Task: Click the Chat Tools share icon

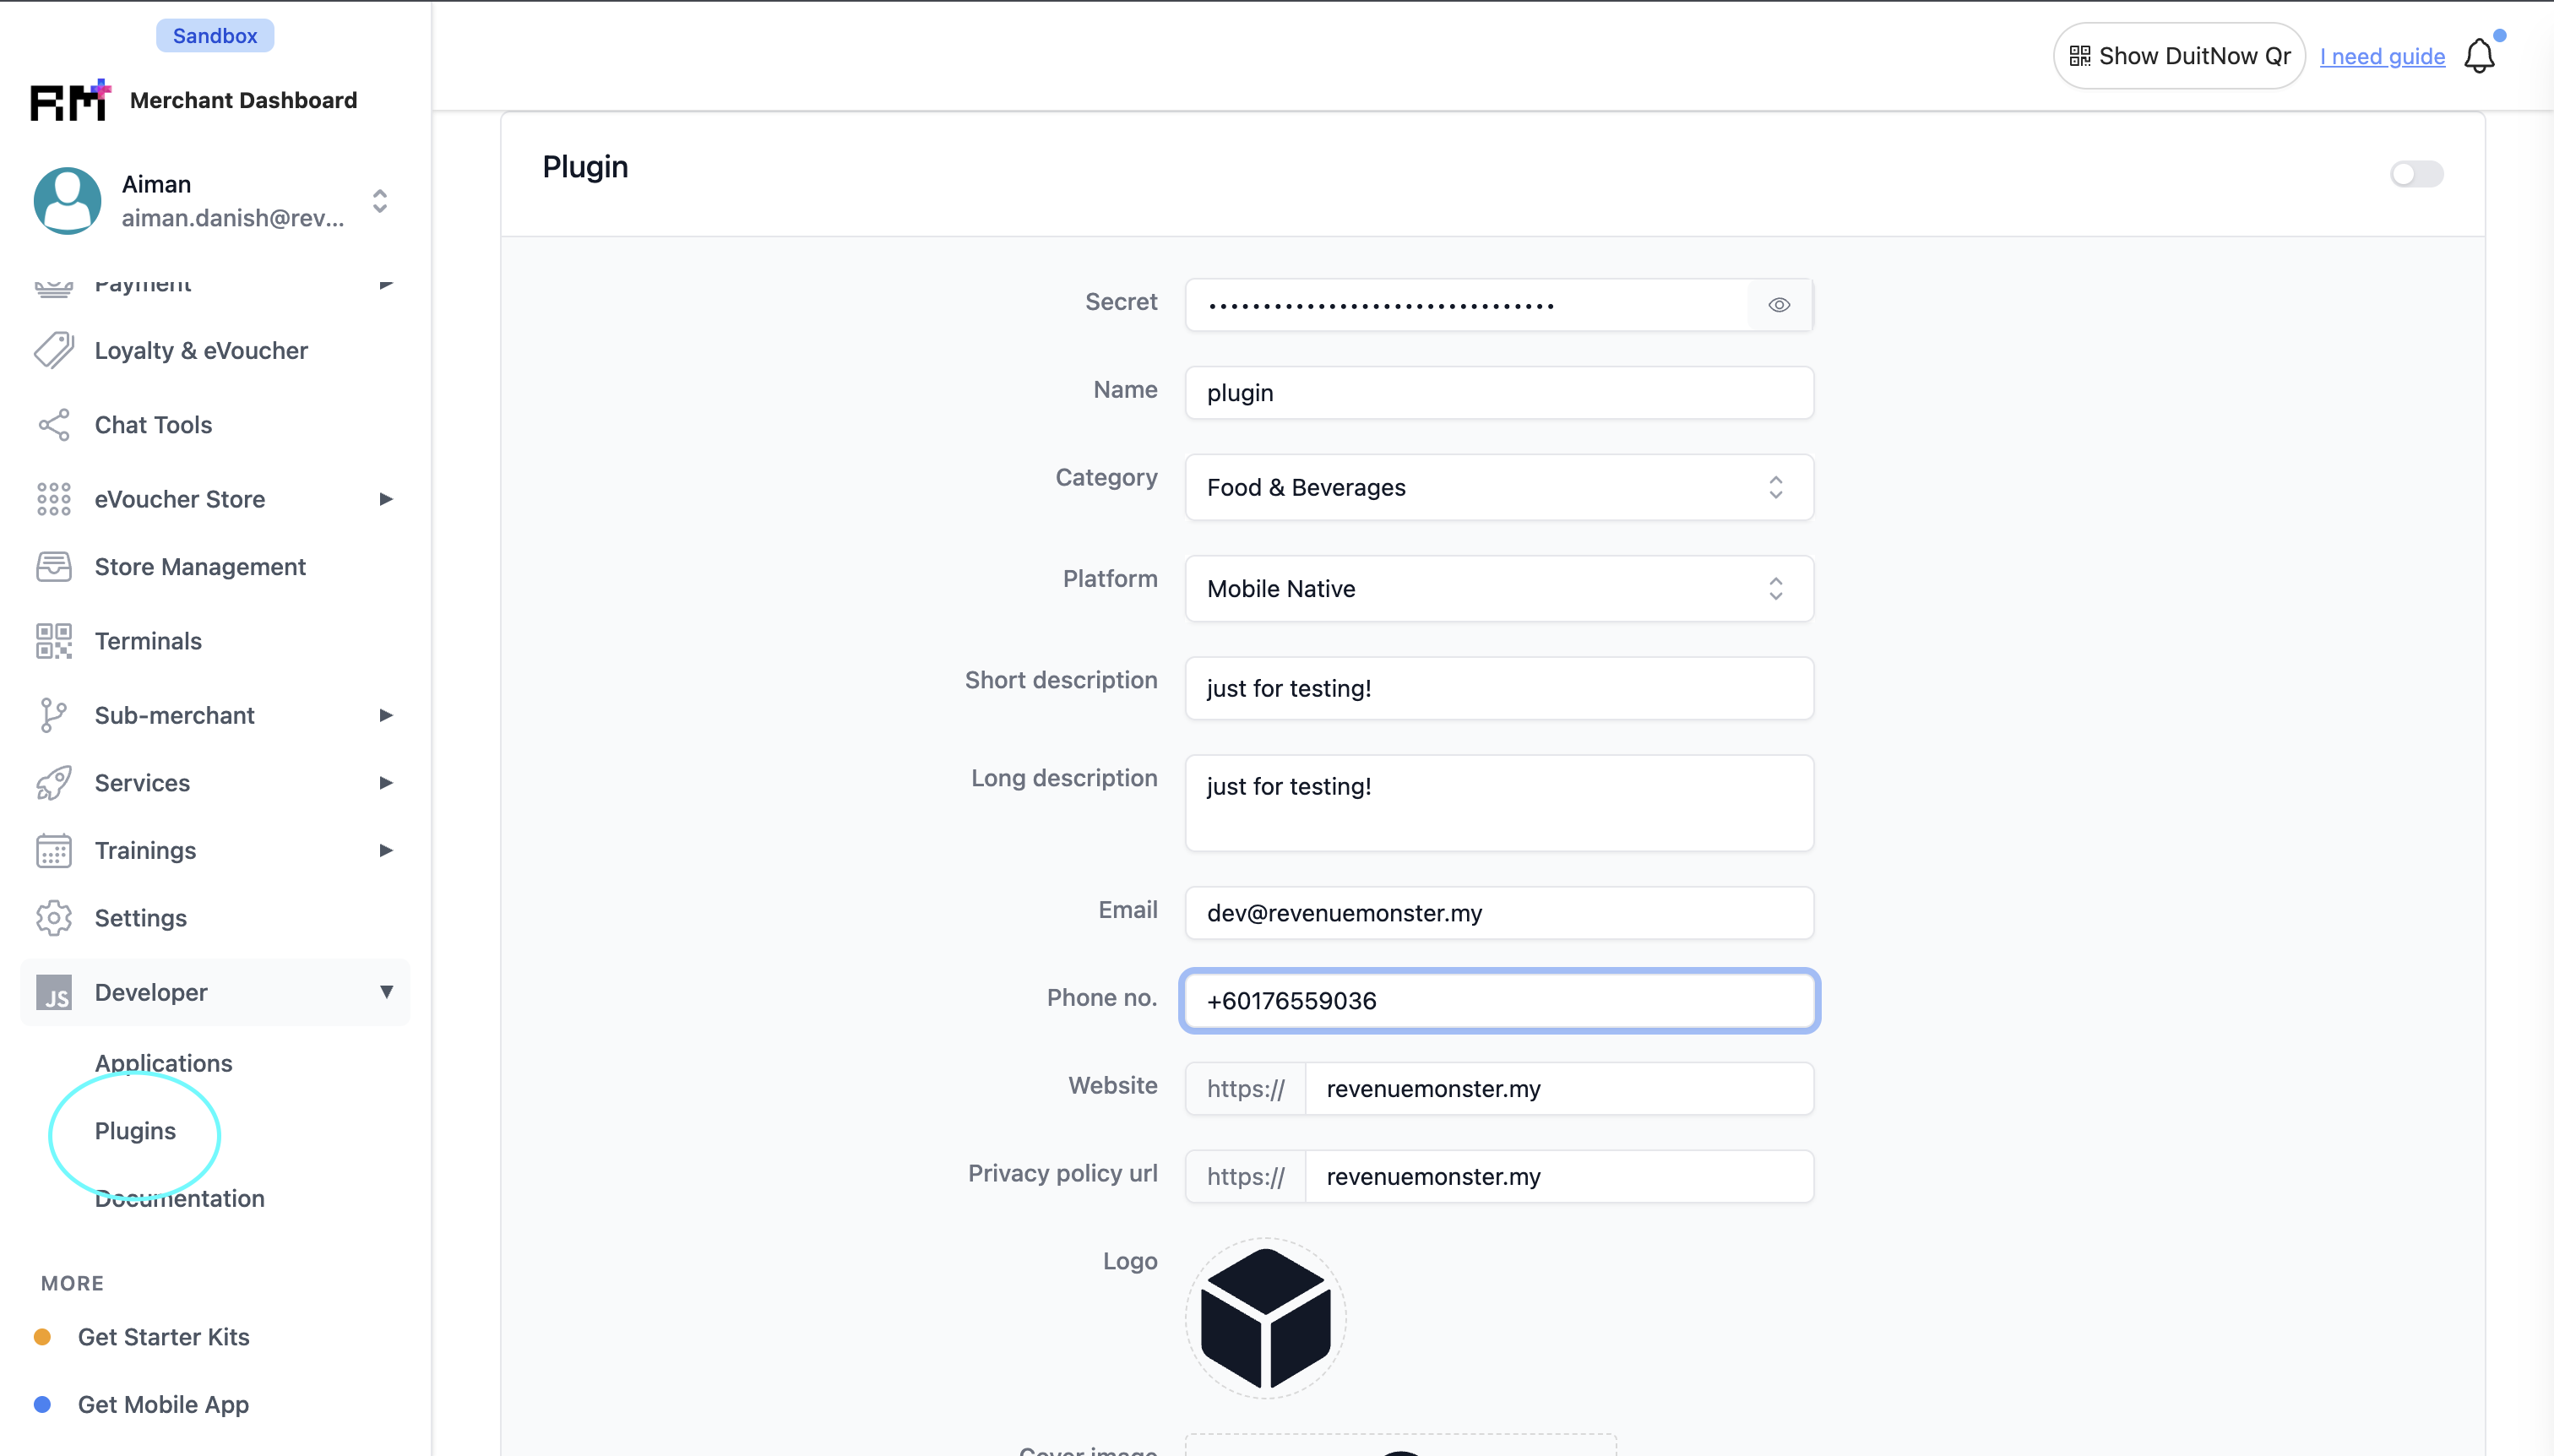Action: point(54,425)
